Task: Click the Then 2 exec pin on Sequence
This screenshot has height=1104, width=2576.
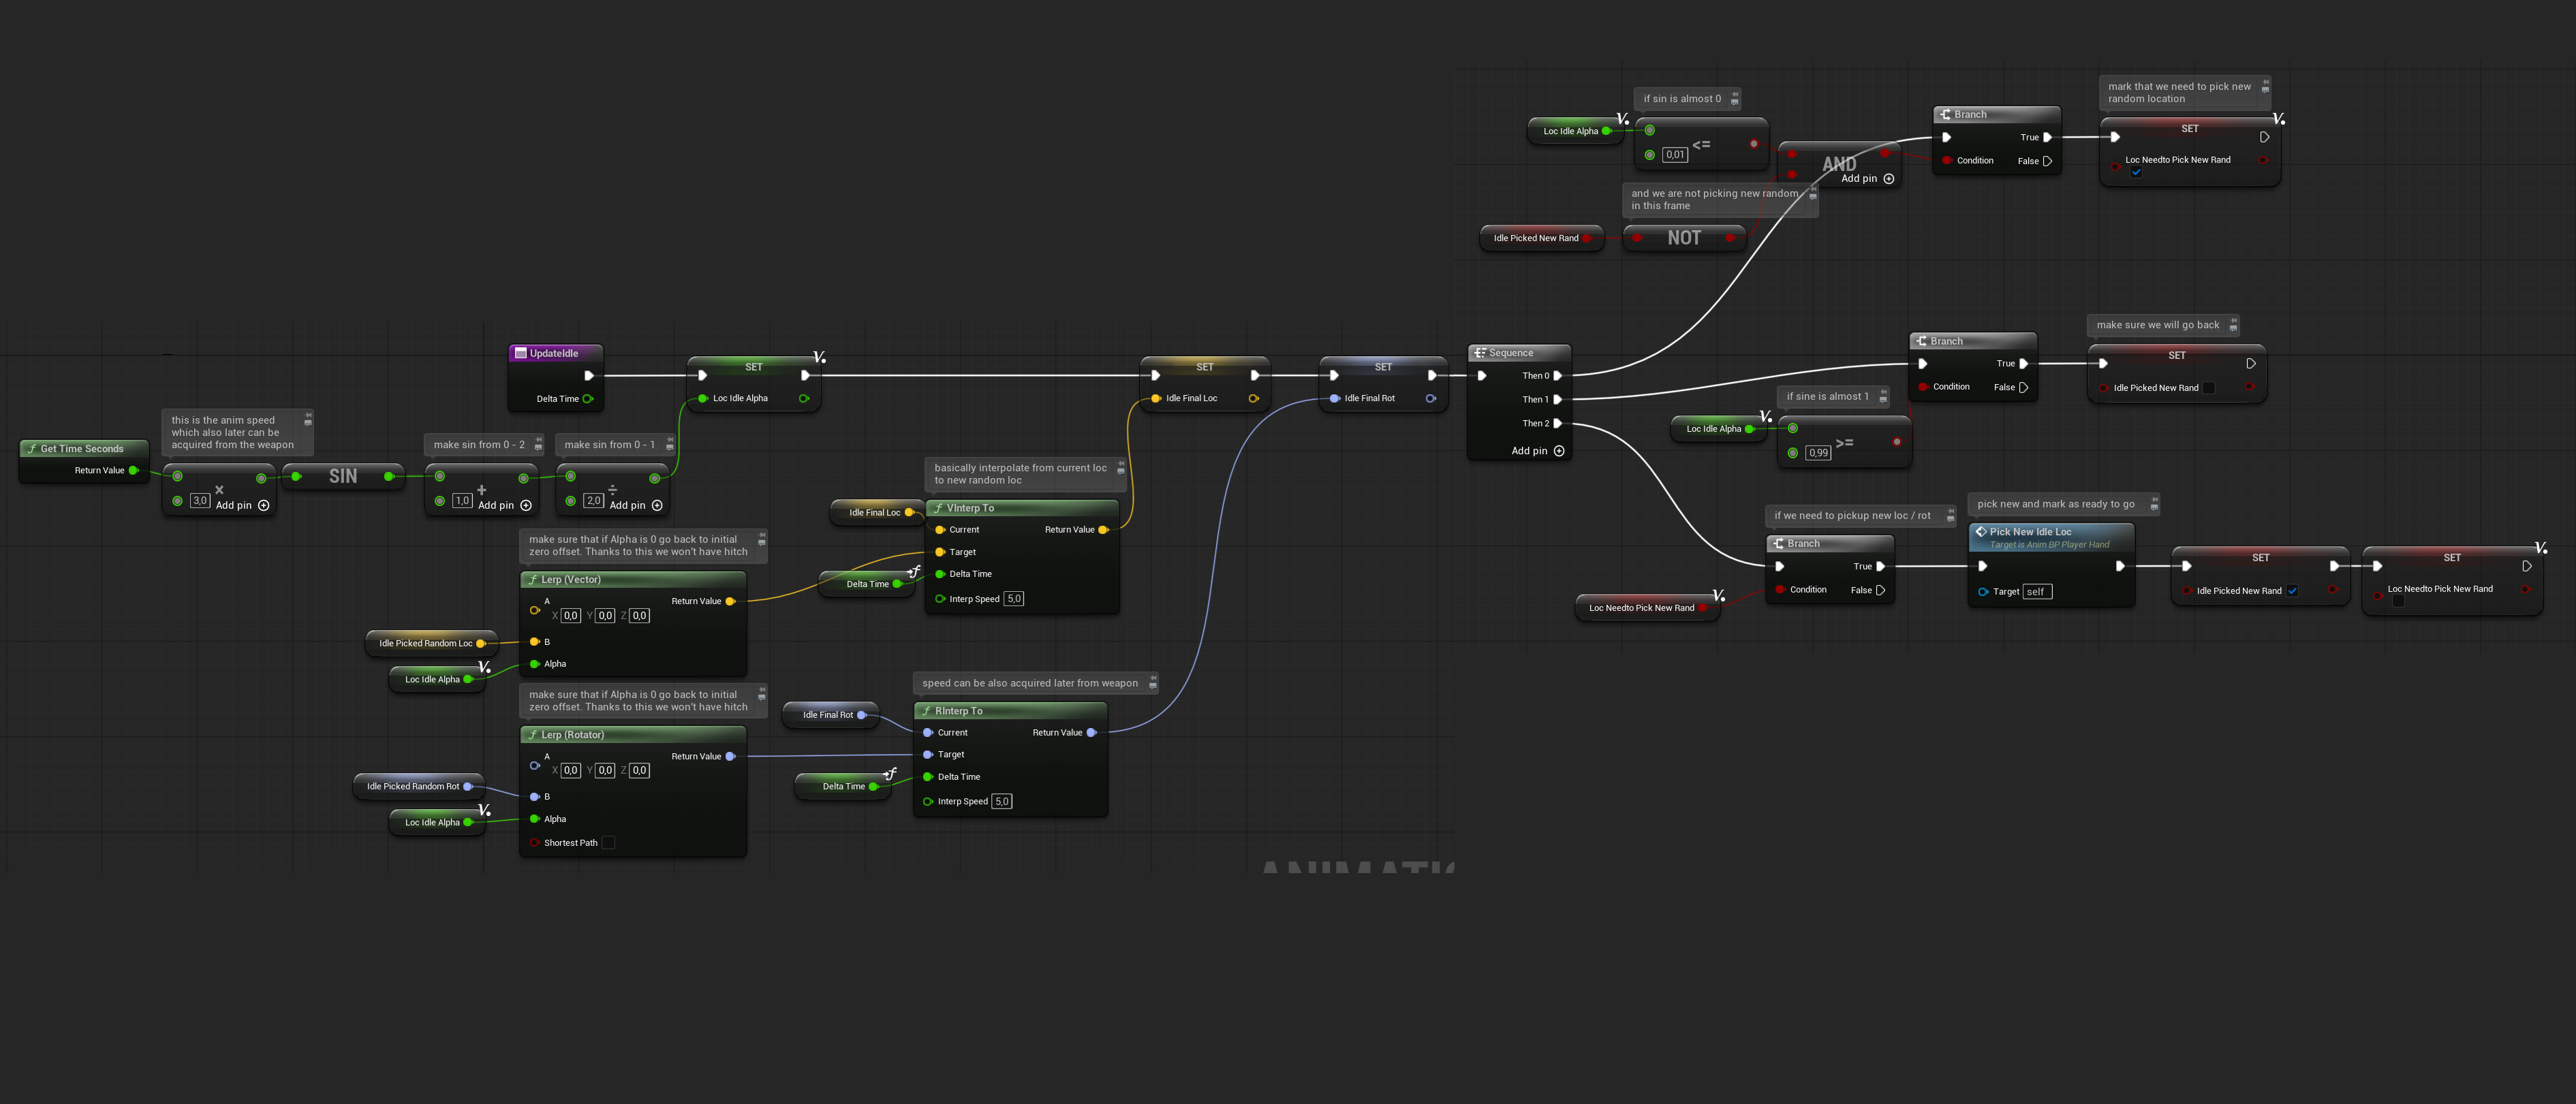Action: tap(1558, 424)
